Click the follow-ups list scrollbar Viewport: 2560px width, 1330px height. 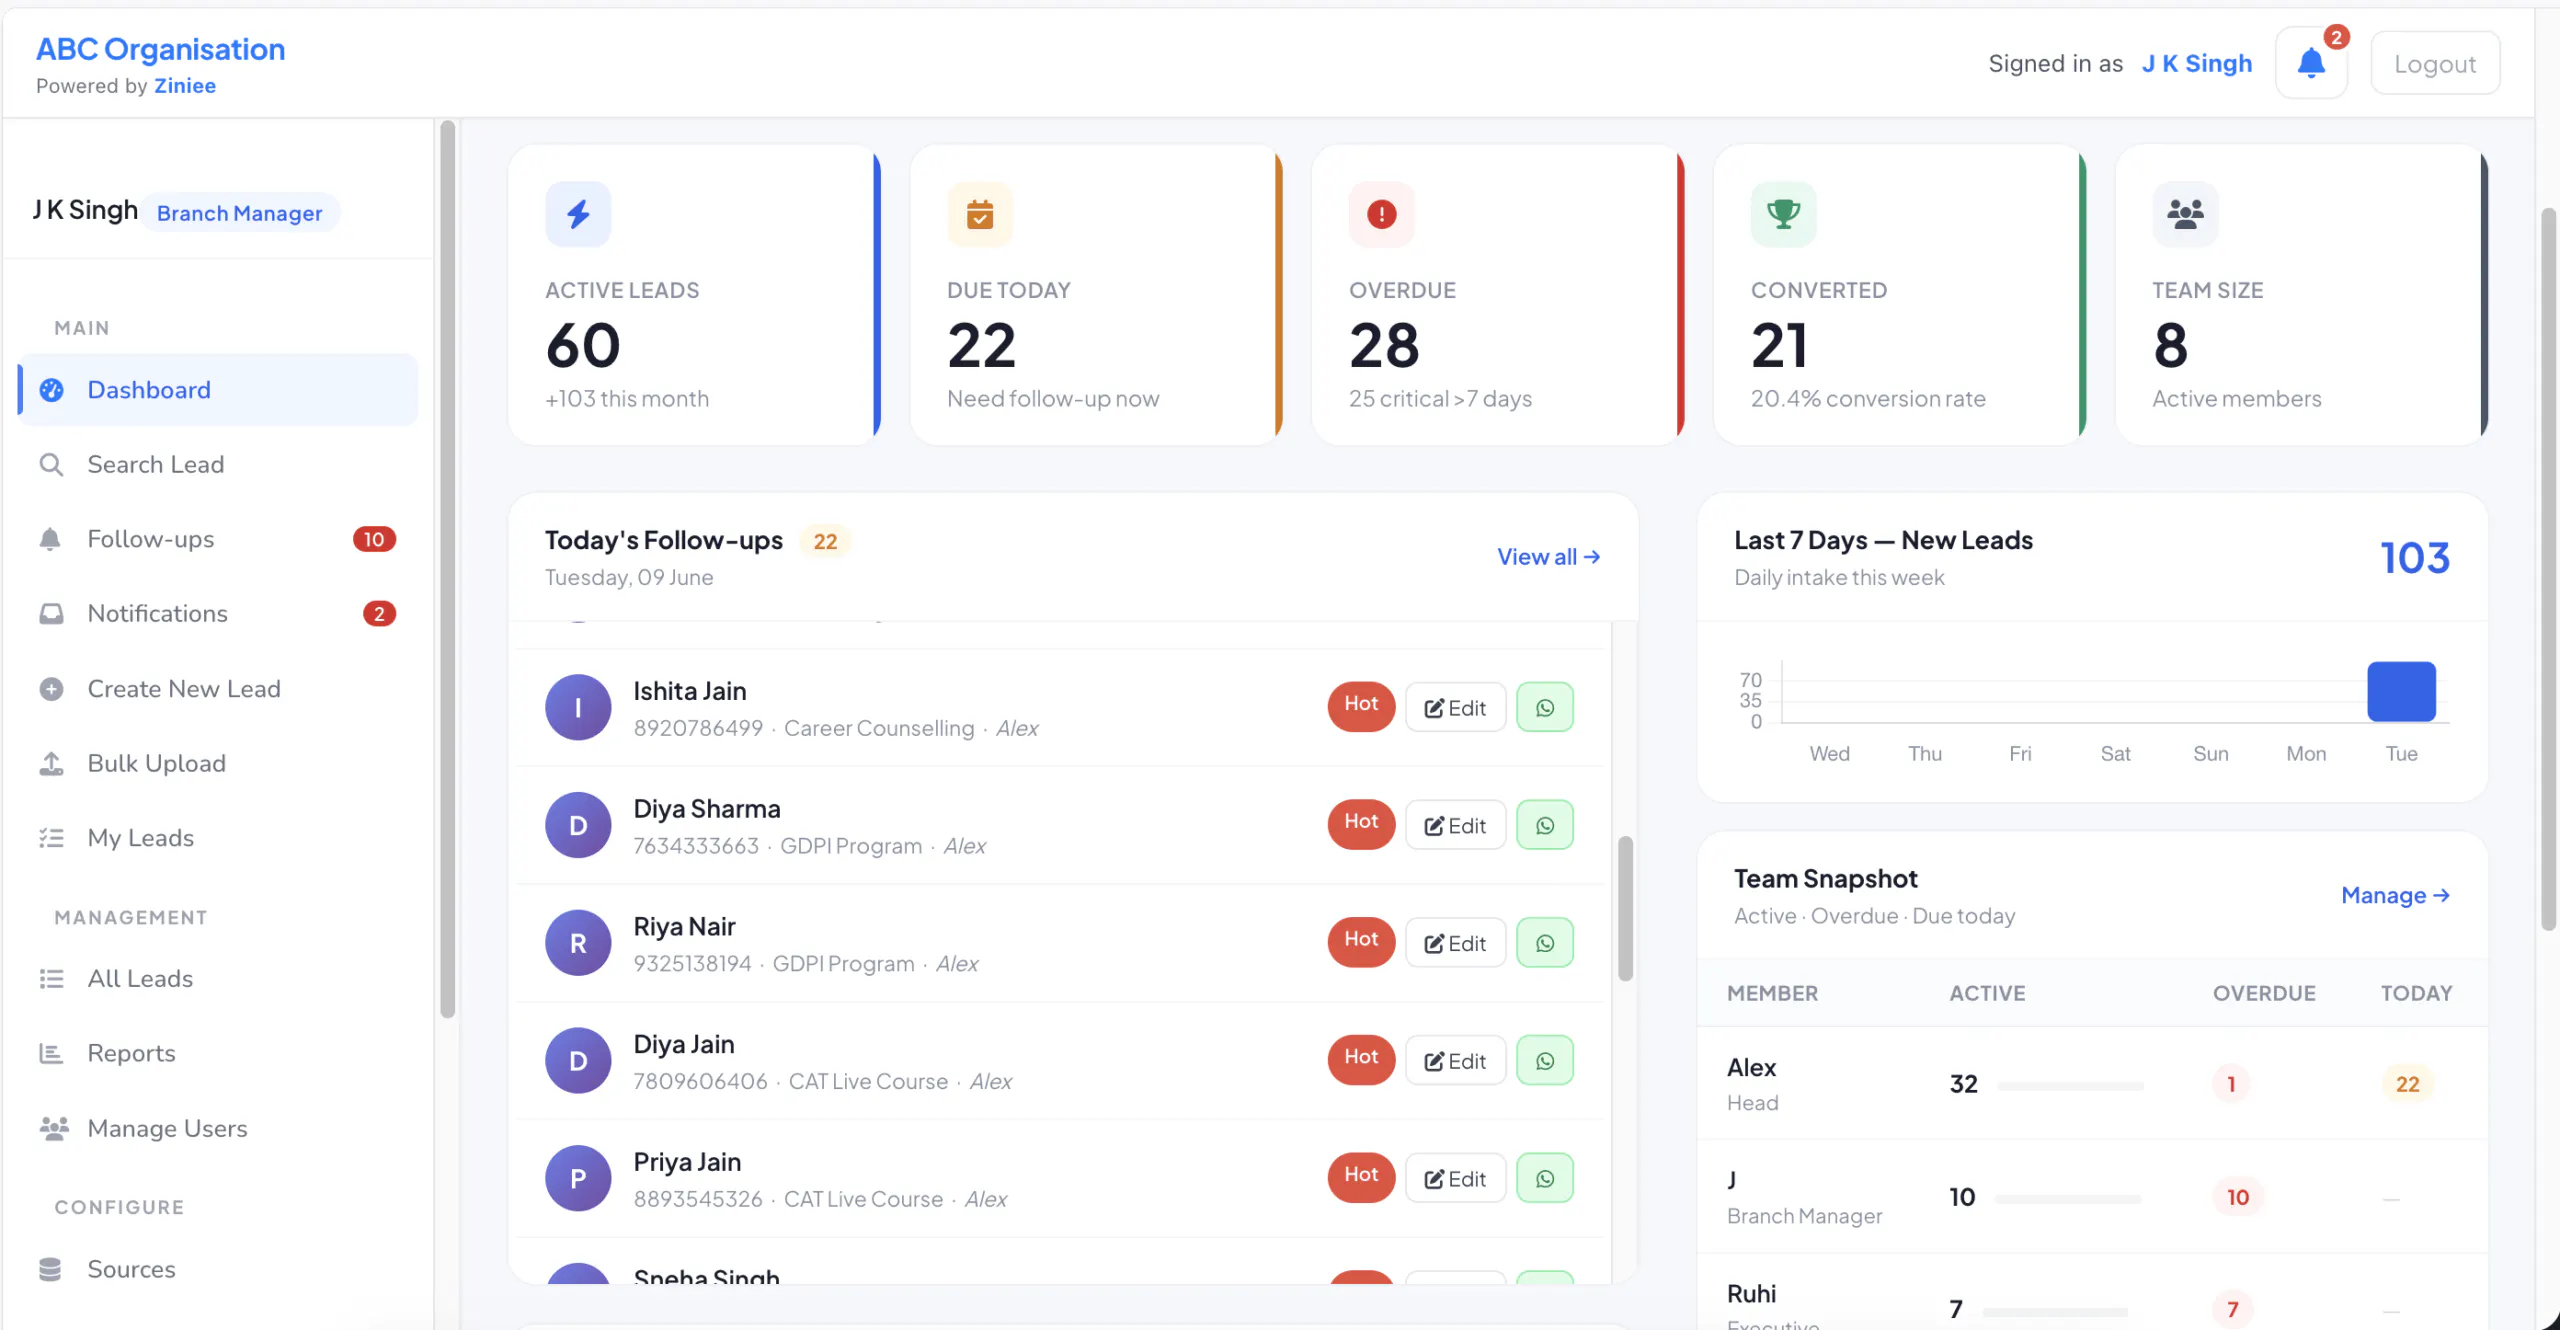(1625, 908)
